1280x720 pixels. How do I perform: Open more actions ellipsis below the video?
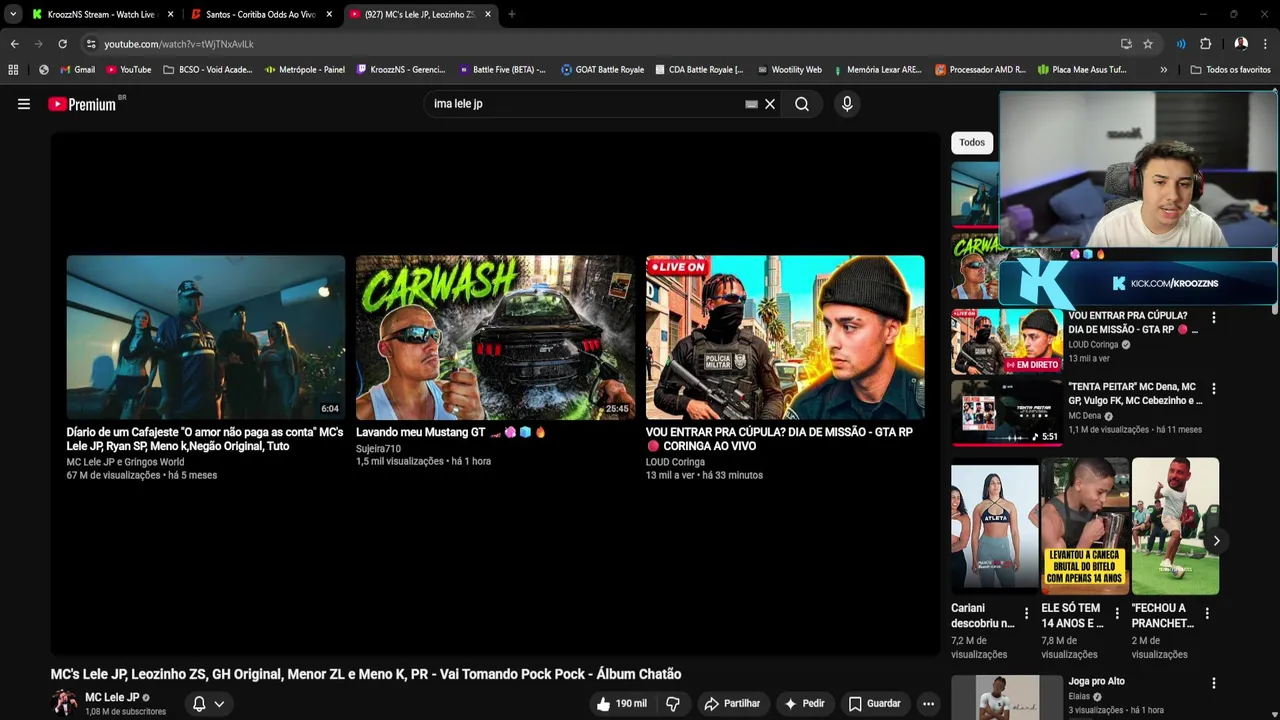coord(928,704)
